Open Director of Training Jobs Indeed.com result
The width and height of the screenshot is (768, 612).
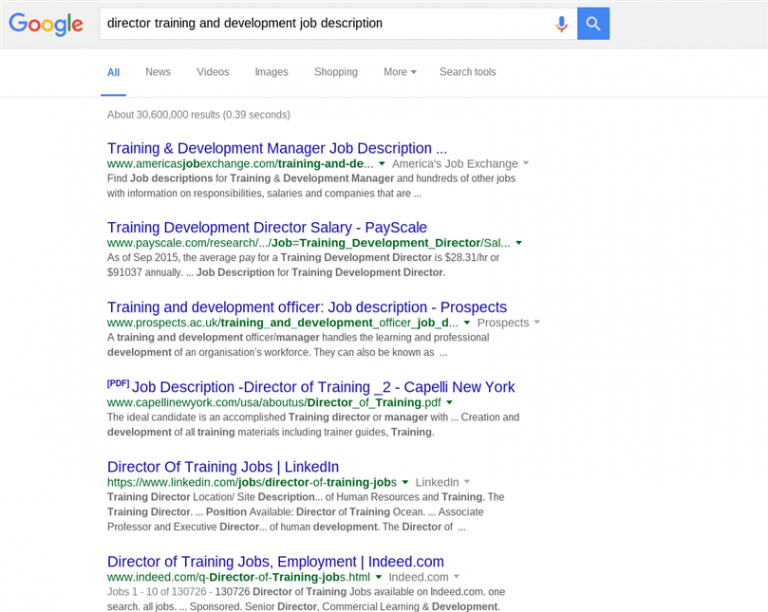pos(275,562)
